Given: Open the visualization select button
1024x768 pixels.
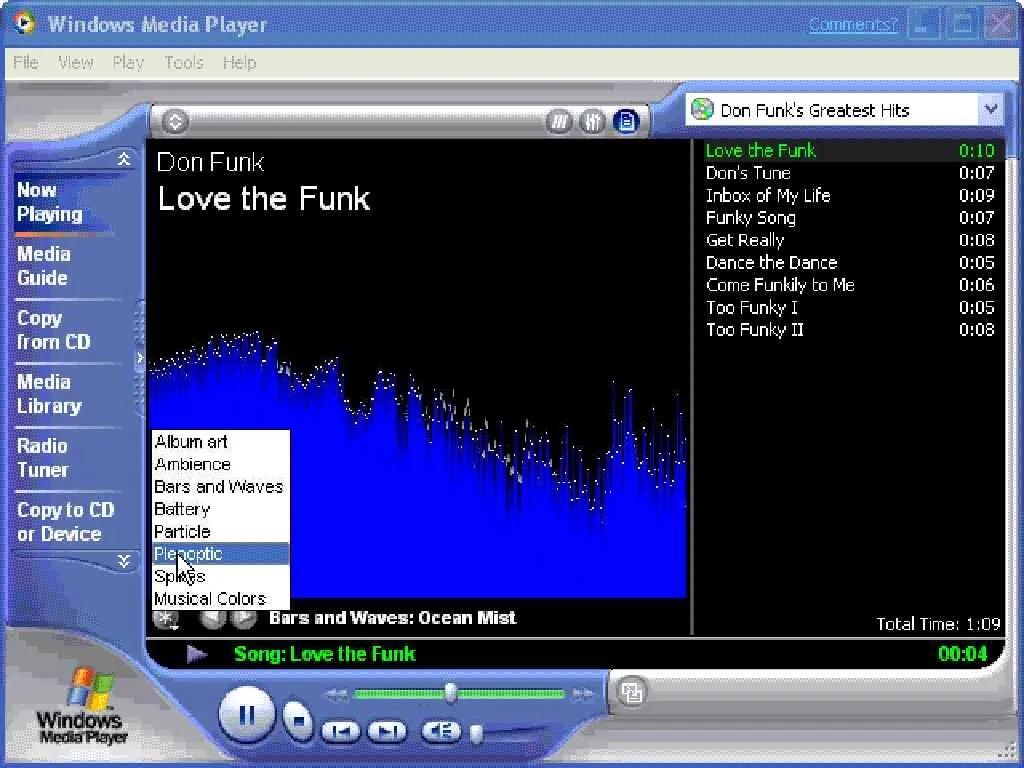Looking at the screenshot, I should pos(166,618).
